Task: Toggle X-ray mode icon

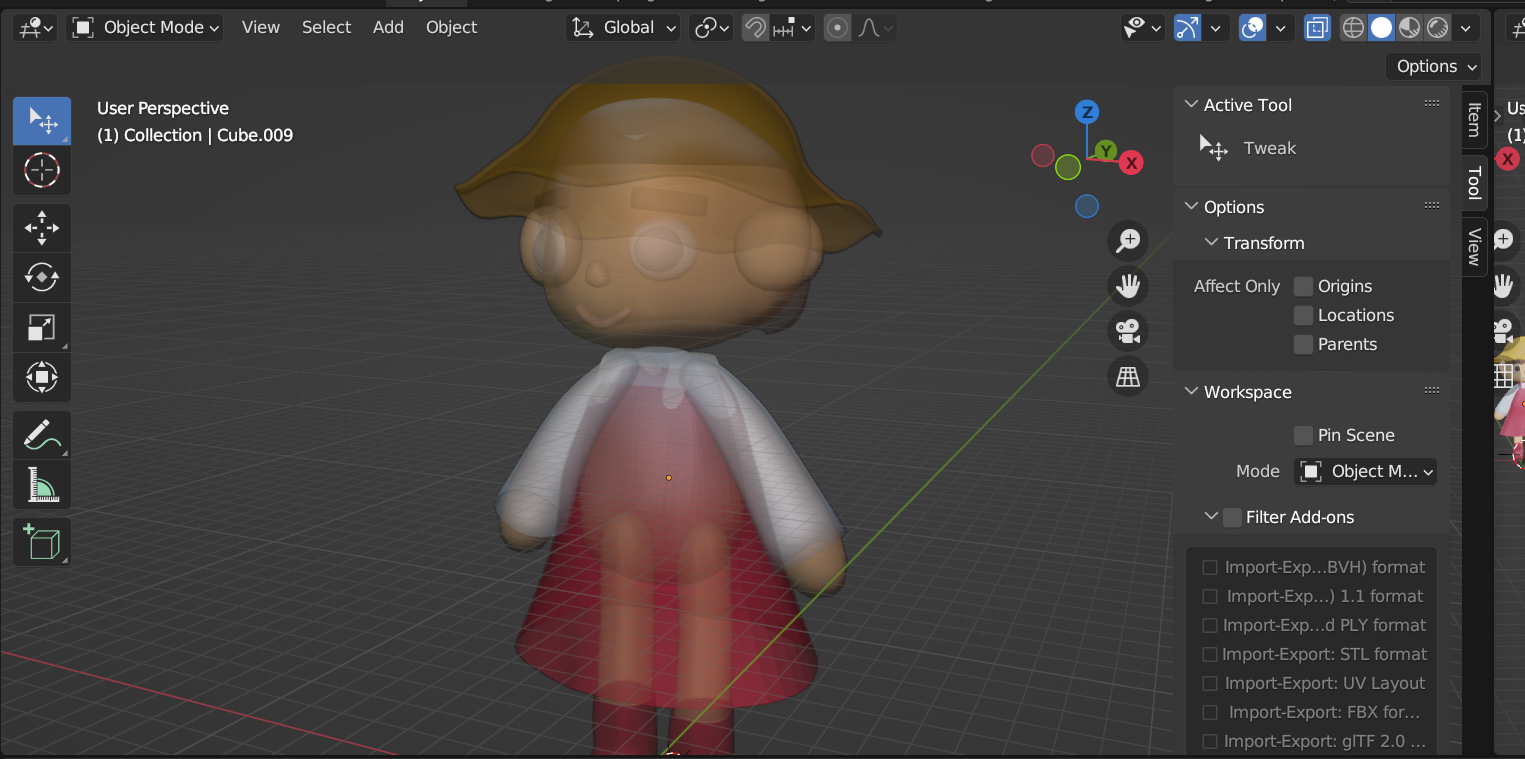Action: point(1318,28)
